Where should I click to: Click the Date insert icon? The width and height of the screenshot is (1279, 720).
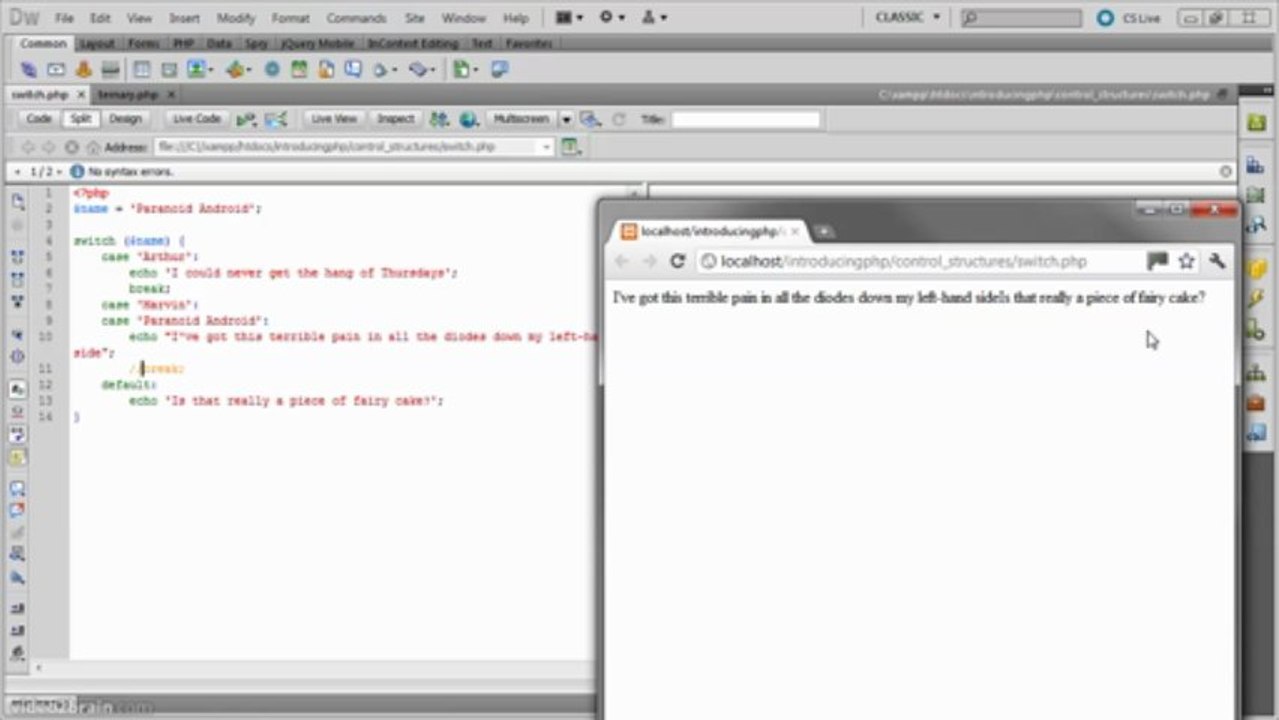coord(299,70)
